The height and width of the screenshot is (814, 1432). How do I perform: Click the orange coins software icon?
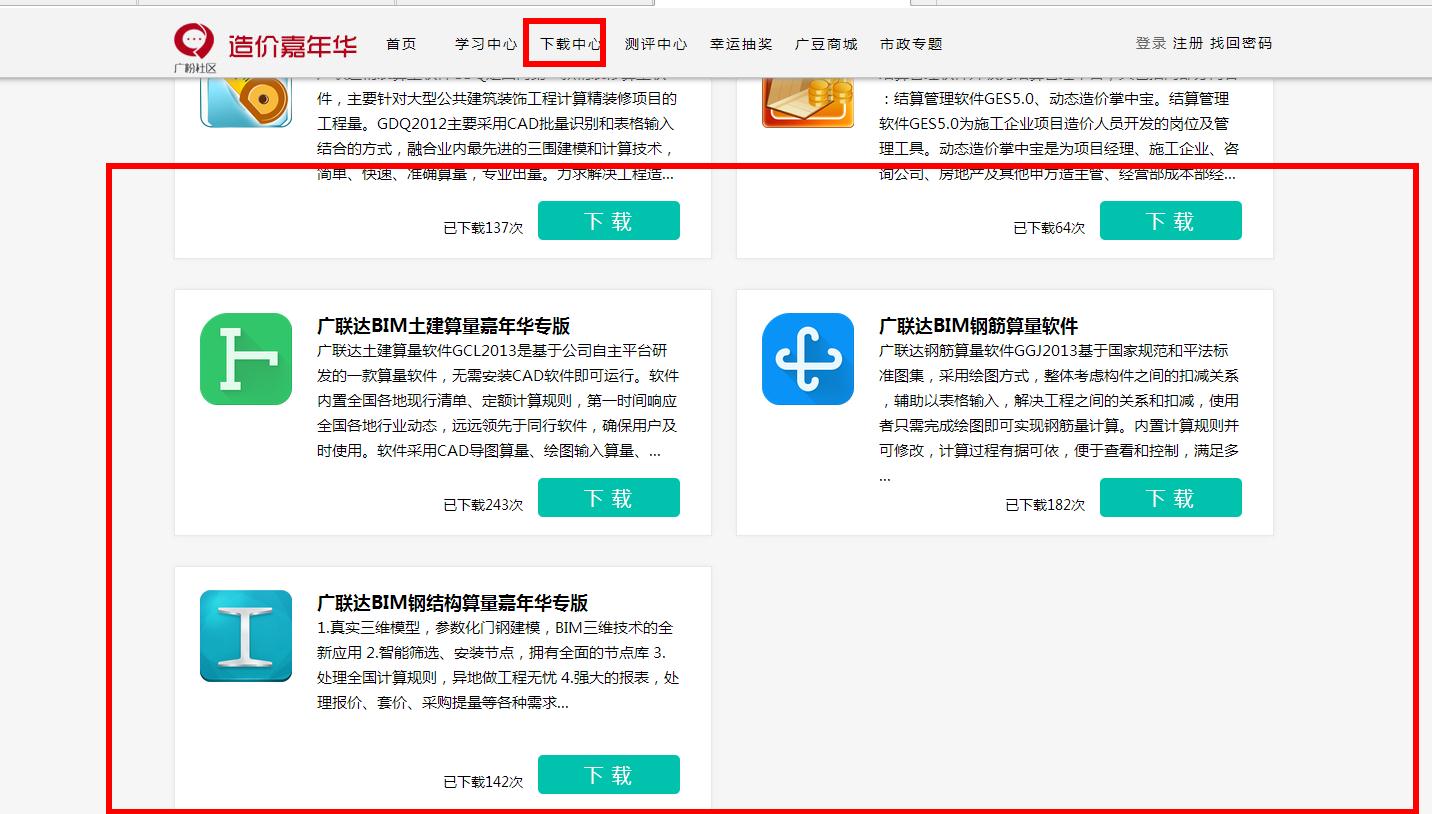click(x=808, y=102)
